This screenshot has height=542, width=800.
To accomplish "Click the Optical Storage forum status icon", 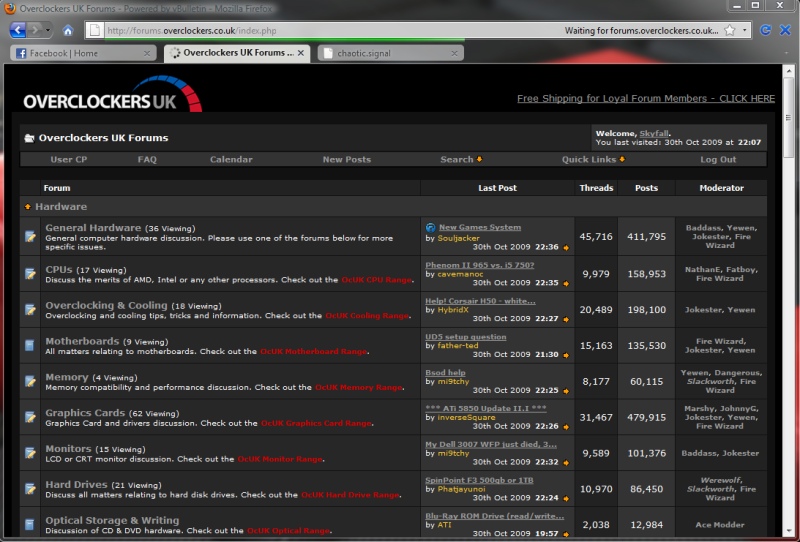I will pyautogui.click(x=30, y=525).
